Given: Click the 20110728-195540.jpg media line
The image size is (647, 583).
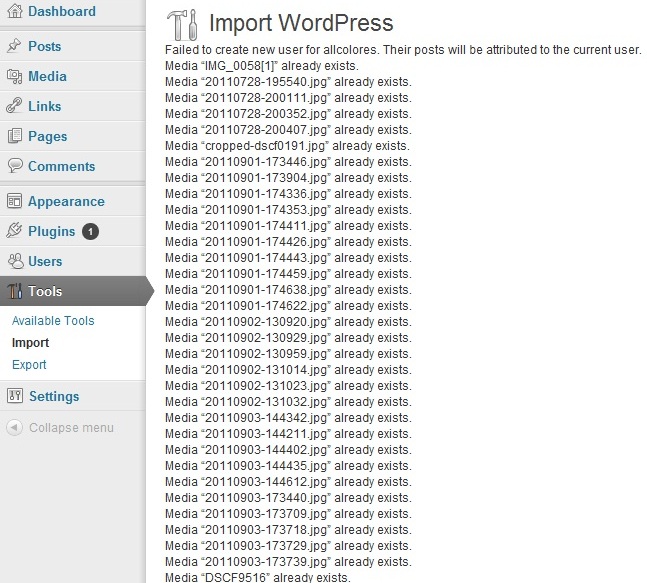Looking at the screenshot, I should coord(288,82).
